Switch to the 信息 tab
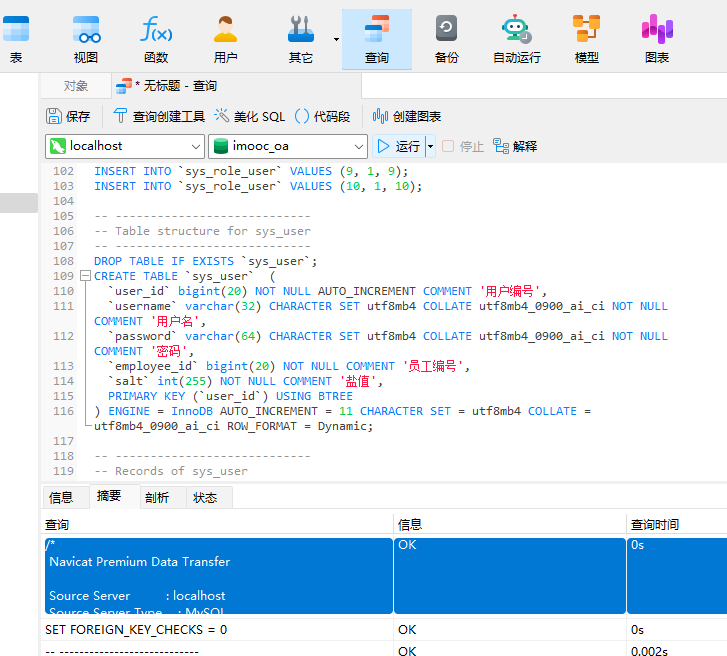This screenshot has height=656, width=727. tap(61, 497)
